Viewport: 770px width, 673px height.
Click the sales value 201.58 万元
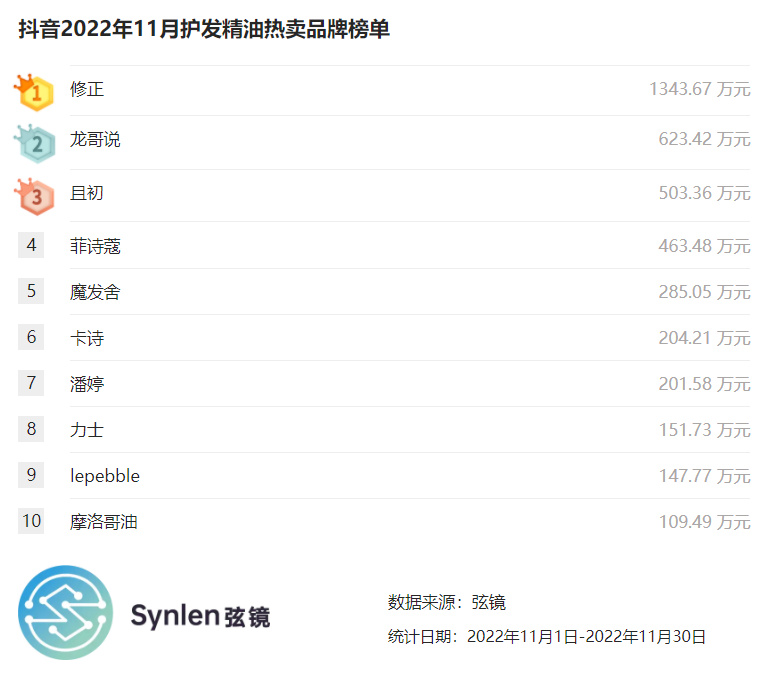point(705,384)
